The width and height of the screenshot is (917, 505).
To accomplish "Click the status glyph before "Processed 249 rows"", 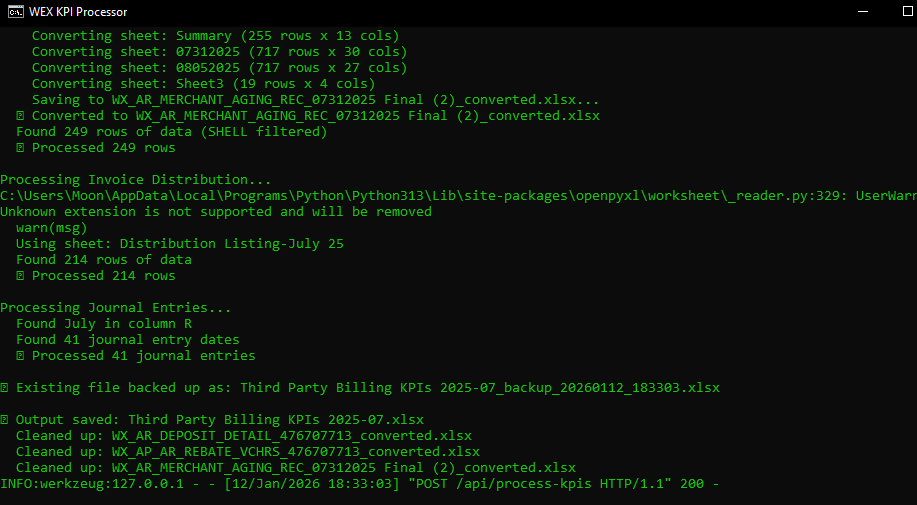I will tap(20, 148).
